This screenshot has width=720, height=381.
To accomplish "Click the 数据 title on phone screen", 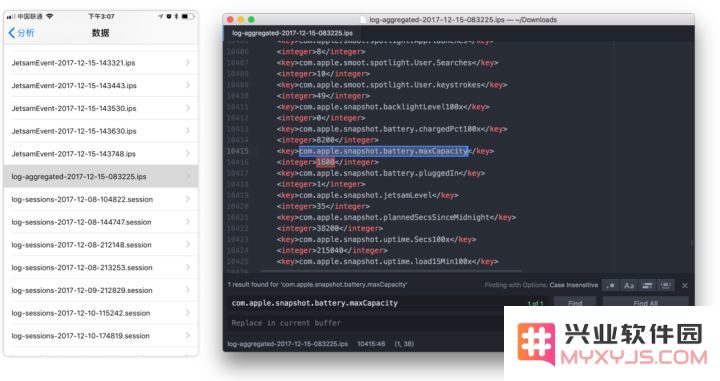I will coord(101,33).
